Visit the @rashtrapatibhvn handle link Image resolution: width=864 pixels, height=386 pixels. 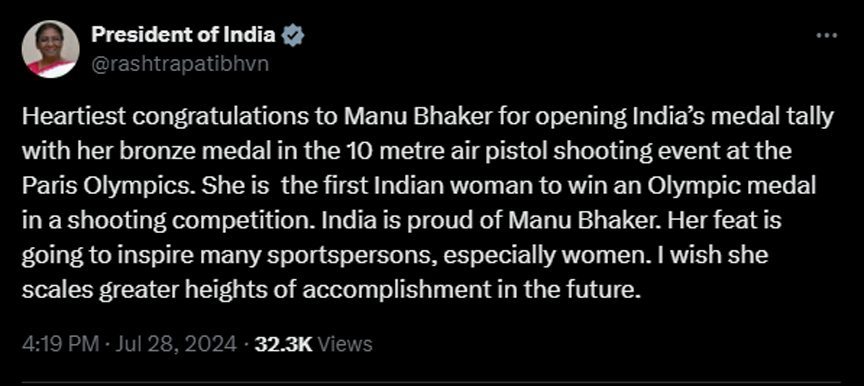click(x=180, y=64)
